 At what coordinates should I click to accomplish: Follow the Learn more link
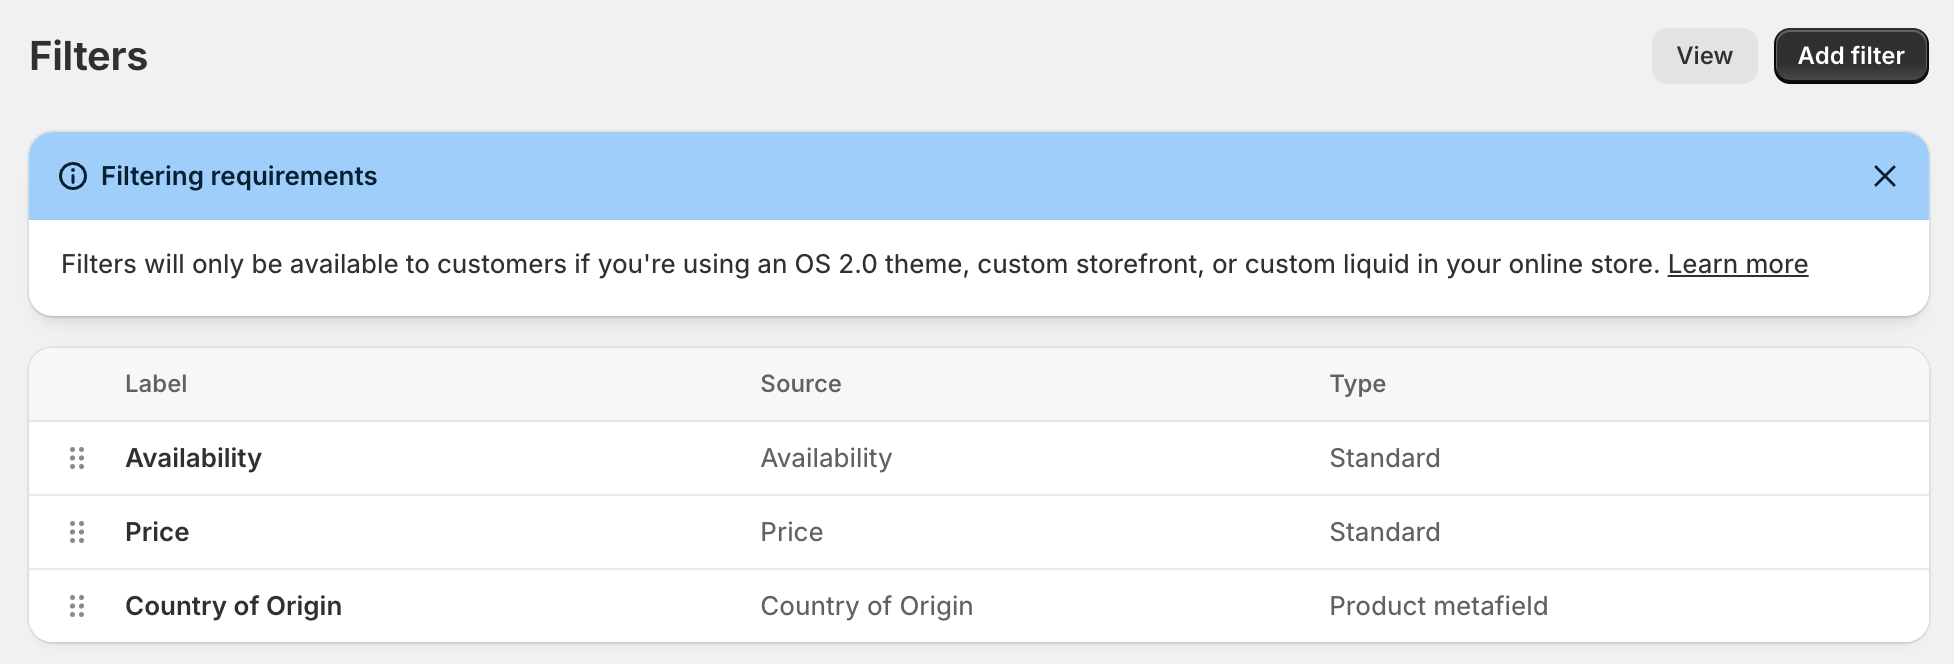[x=1737, y=264]
